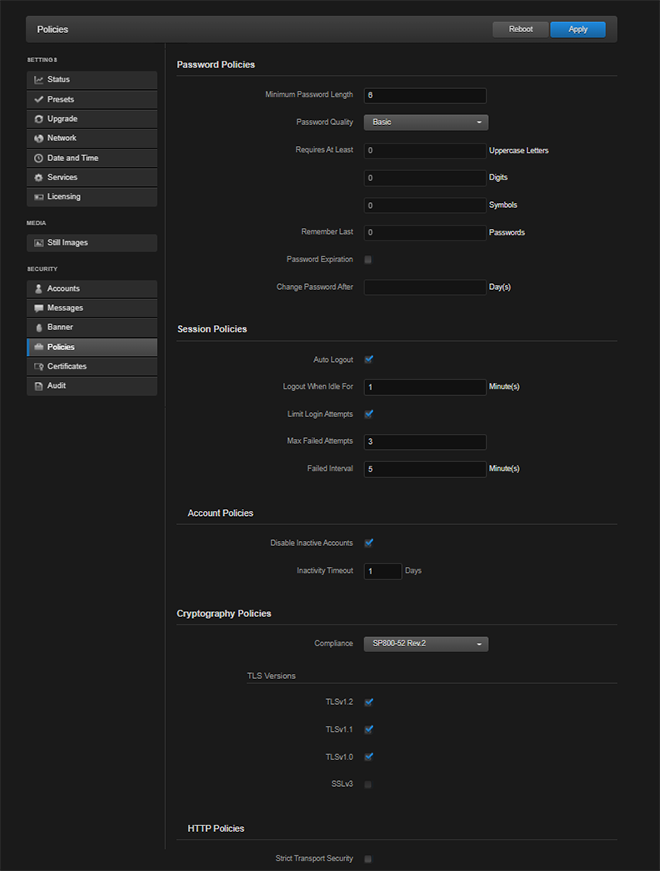
Task: Toggle the Strict Transport Security checkbox
Action: coord(368,859)
